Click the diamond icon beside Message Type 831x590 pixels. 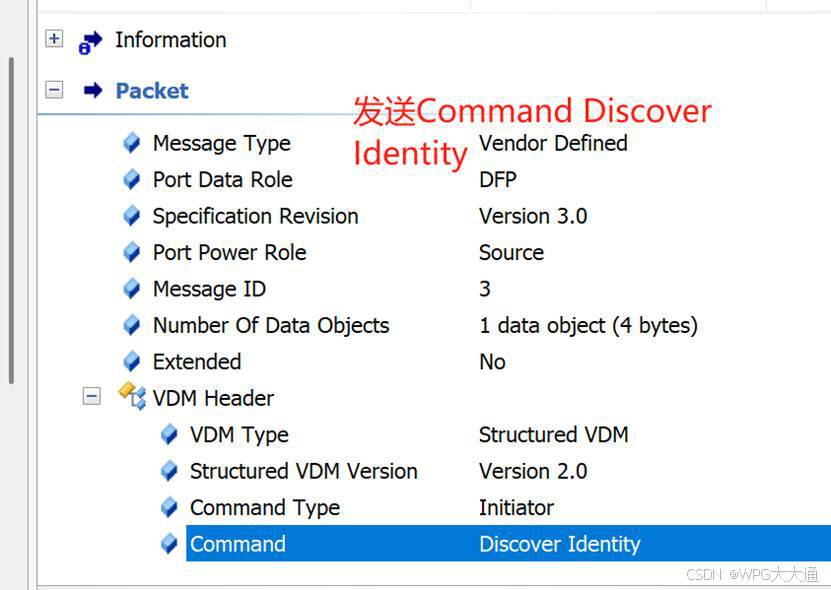(131, 143)
